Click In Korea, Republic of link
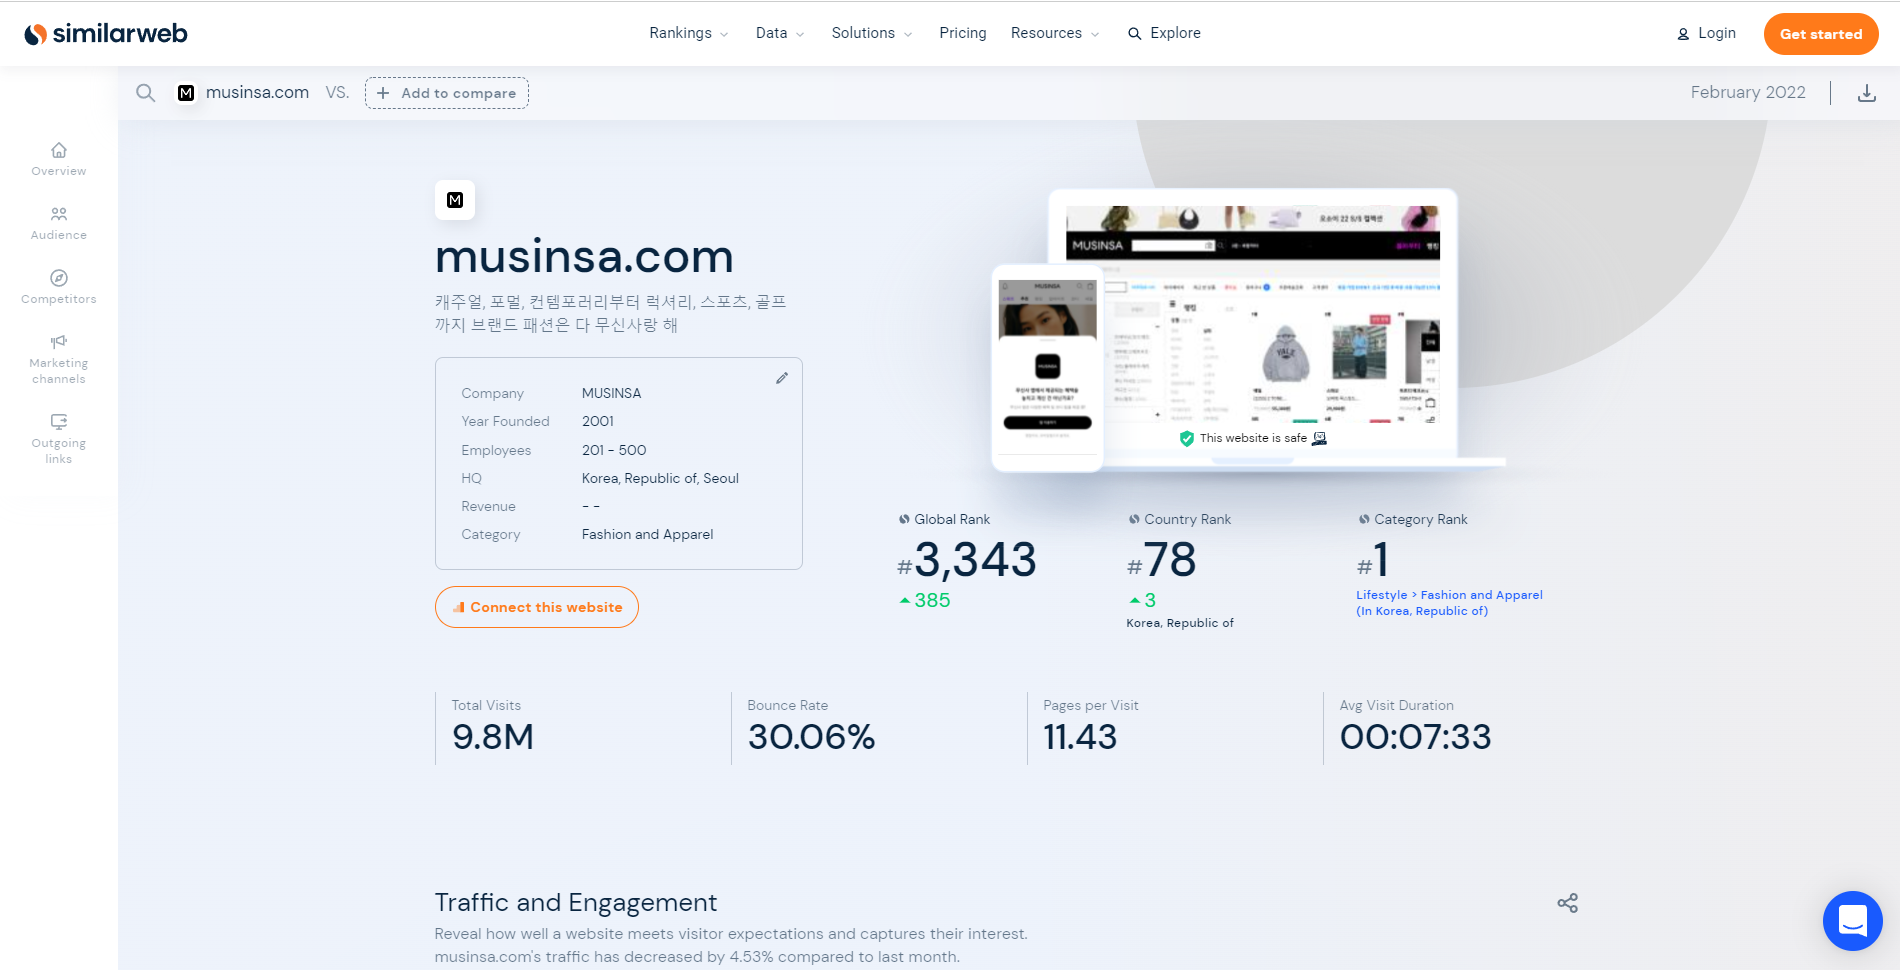This screenshot has width=1900, height=970. pyautogui.click(x=1422, y=611)
